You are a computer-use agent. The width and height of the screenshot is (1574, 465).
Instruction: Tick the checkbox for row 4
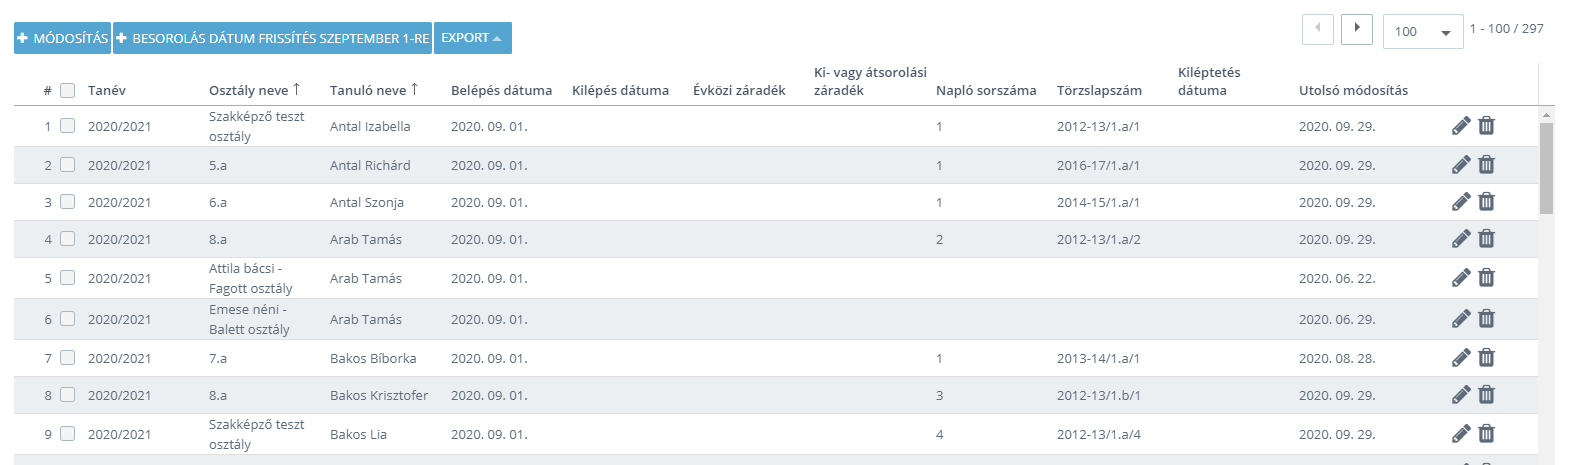(68, 239)
